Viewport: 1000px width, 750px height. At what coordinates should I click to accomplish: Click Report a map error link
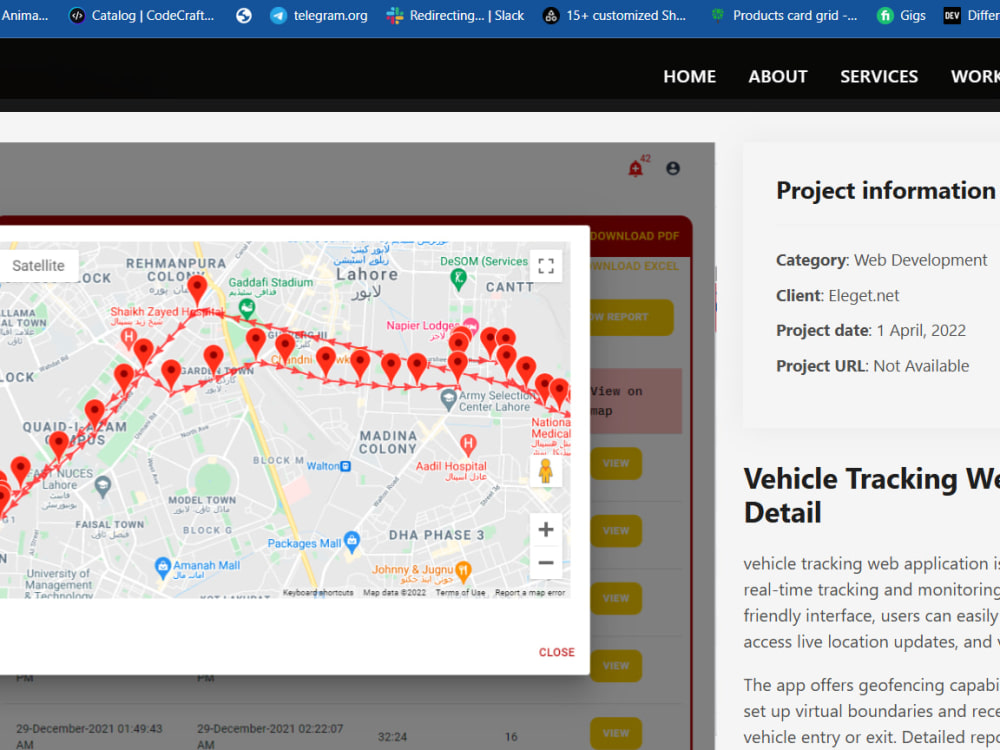[530, 592]
